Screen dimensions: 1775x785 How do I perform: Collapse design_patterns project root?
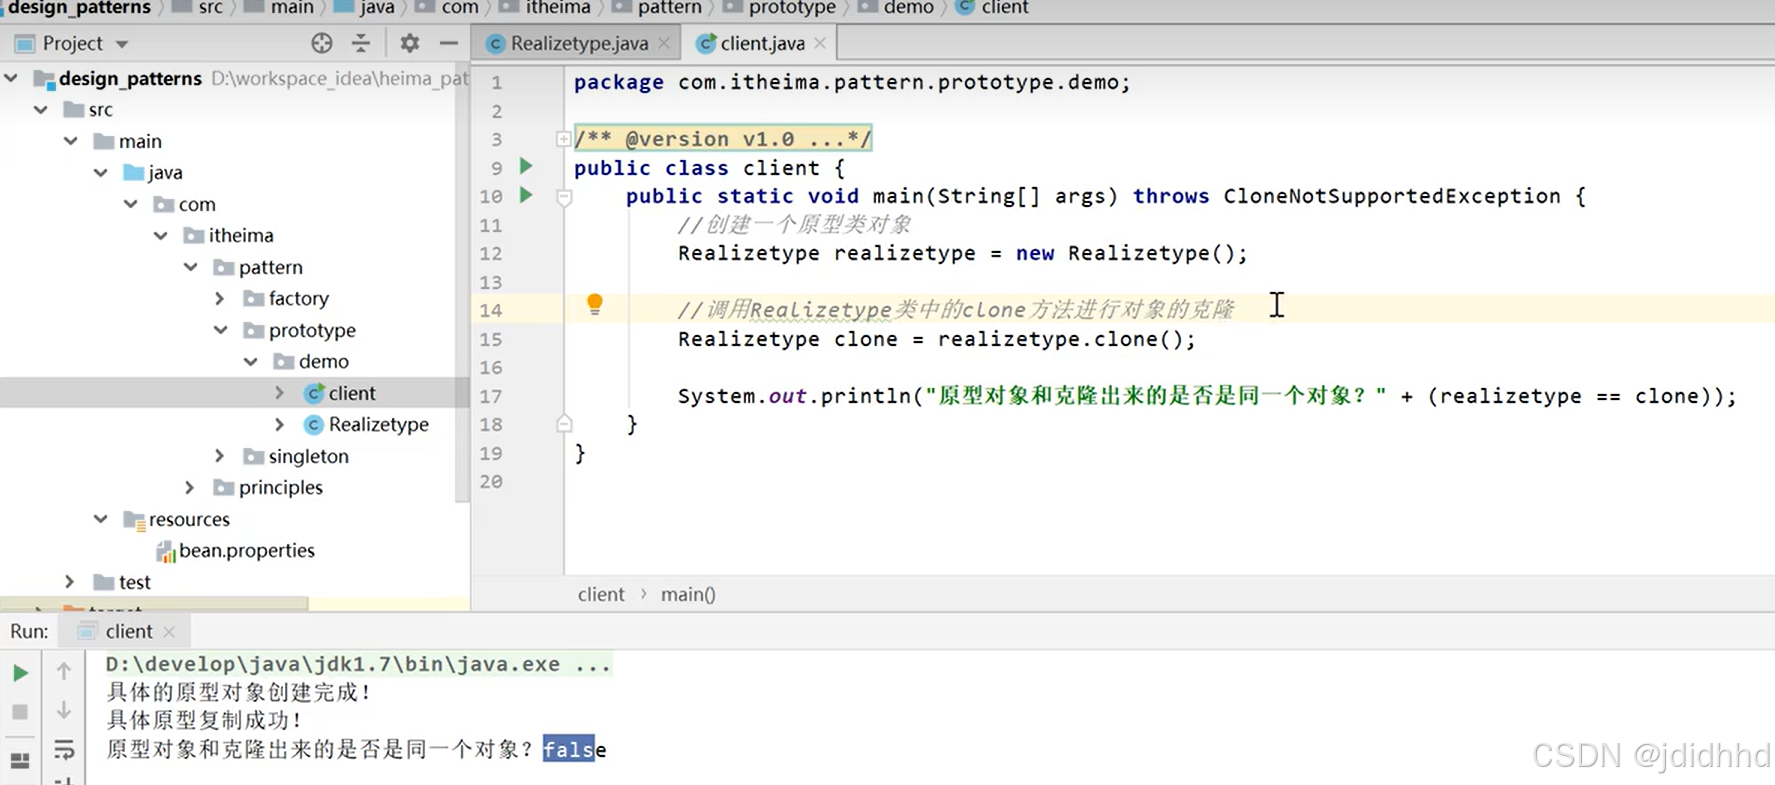click(11, 78)
